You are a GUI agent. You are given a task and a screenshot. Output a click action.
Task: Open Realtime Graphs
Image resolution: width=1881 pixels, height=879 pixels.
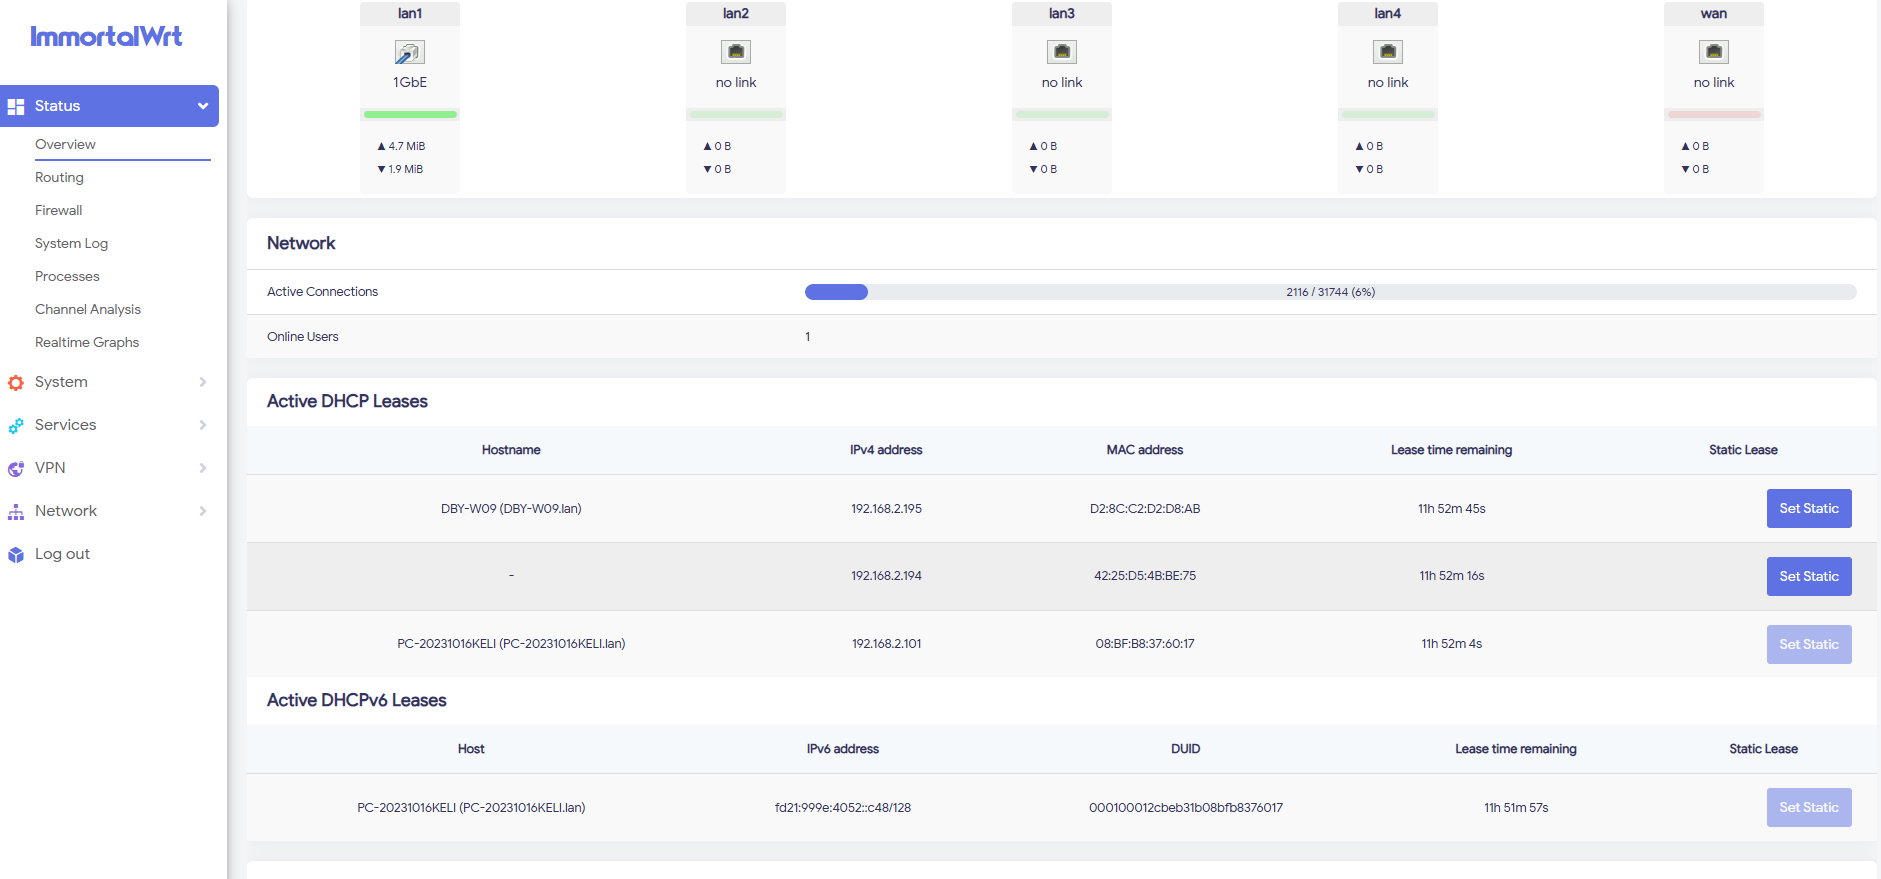pyautogui.click(x=87, y=342)
